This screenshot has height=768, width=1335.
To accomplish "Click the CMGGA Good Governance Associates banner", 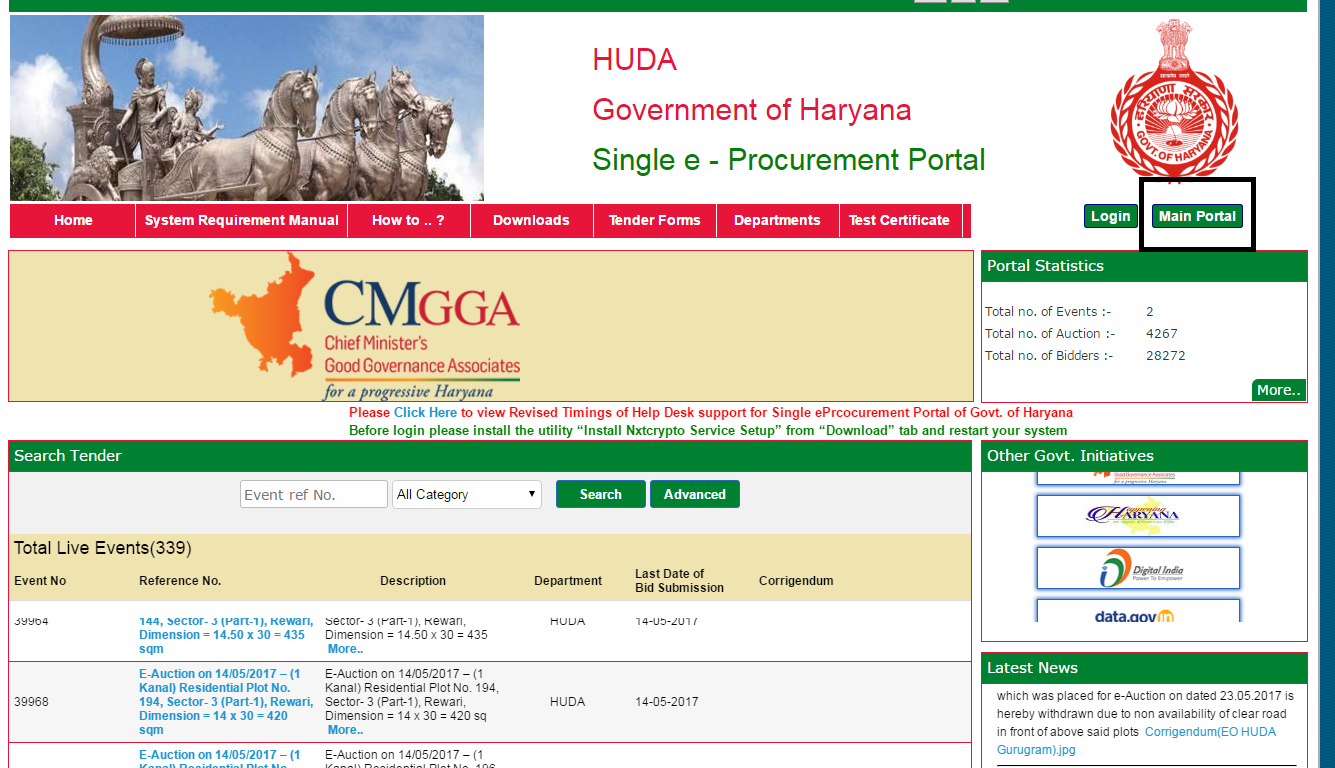I will [x=491, y=326].
